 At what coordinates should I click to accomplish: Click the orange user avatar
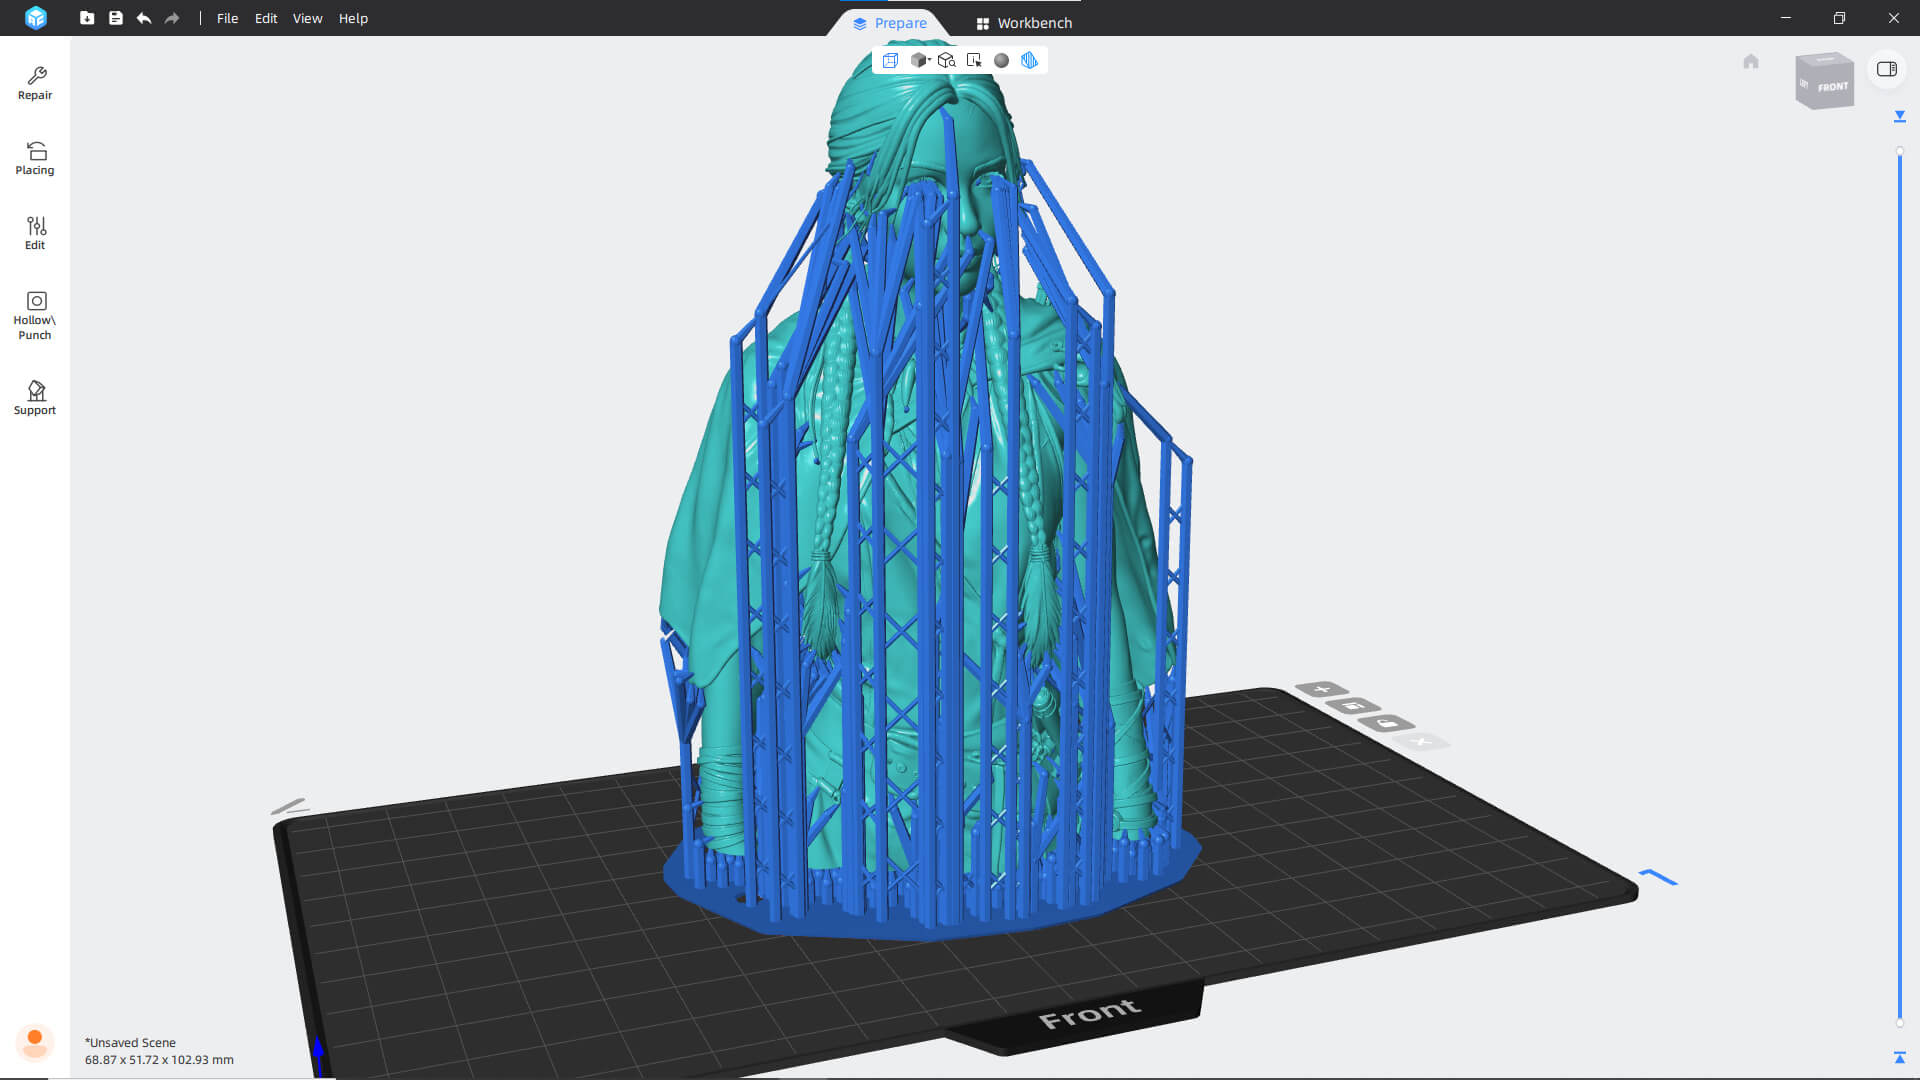coord(35,1042)
